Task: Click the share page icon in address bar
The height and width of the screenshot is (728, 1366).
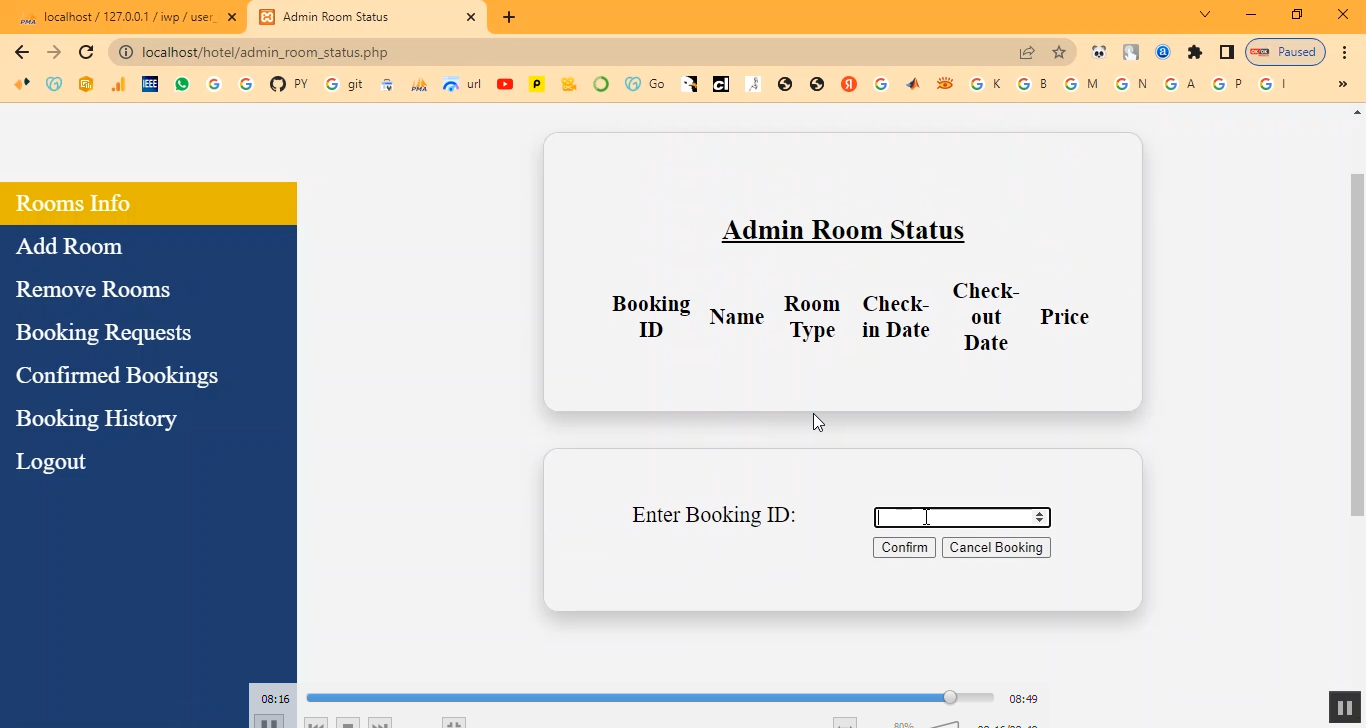Action: pos(1027,53)
